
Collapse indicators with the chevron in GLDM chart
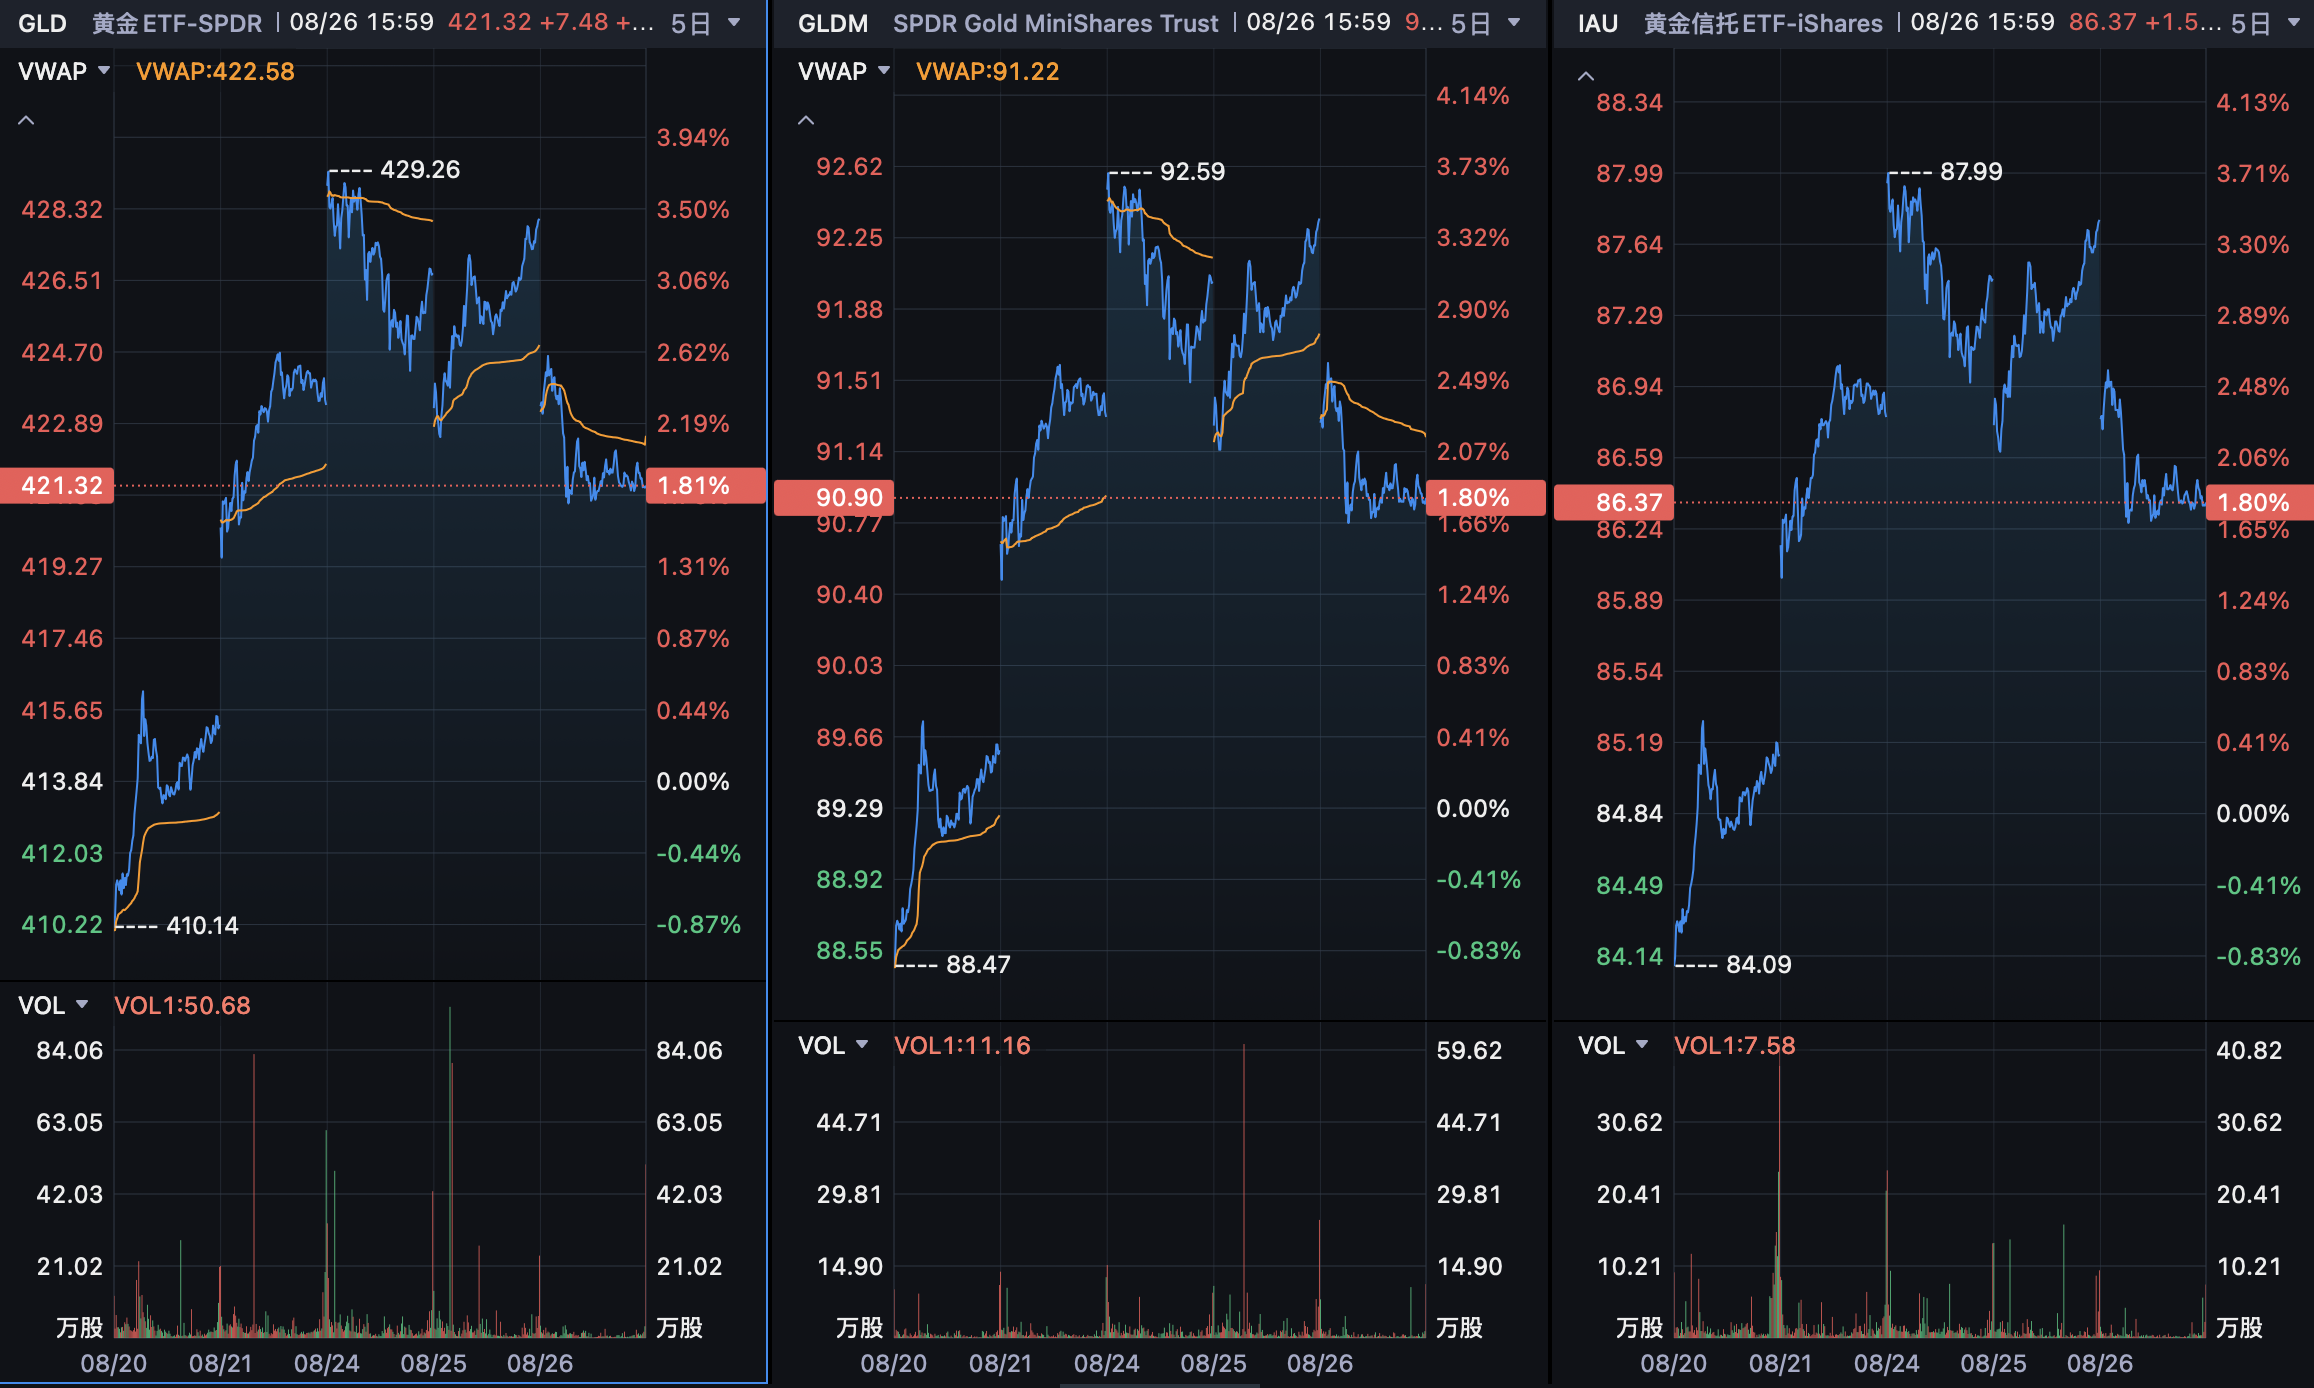(x=806, y=121)
